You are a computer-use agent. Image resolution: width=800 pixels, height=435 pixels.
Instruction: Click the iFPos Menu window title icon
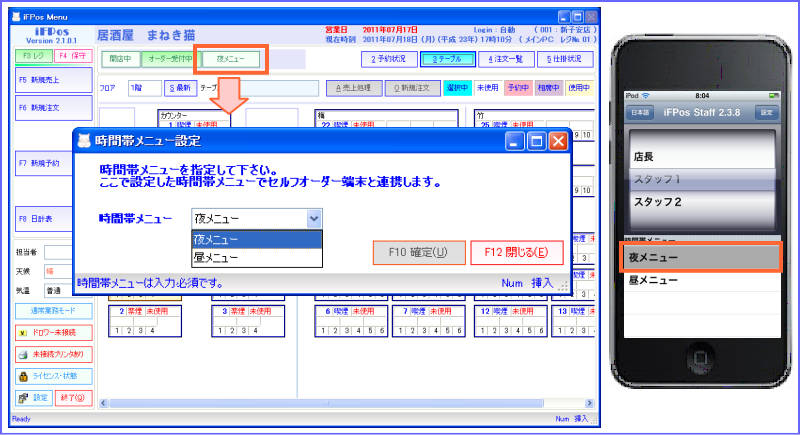click(x=18, y=15)
